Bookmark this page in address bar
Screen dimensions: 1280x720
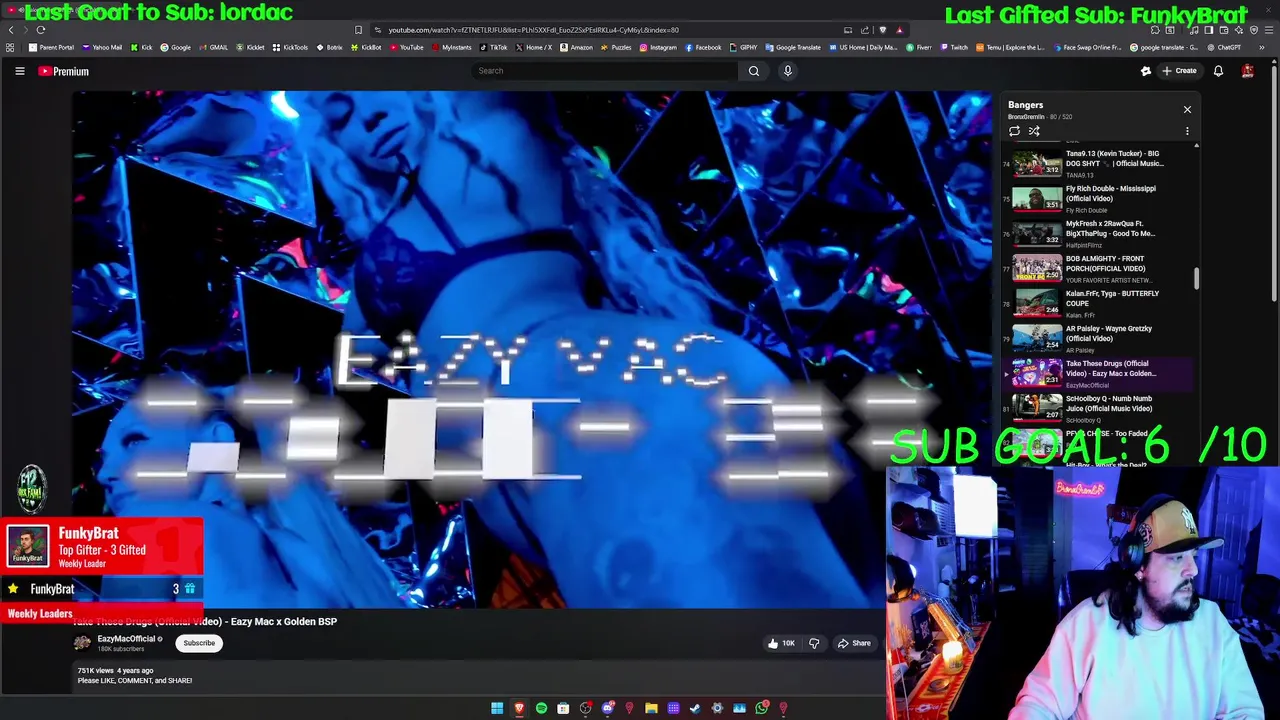[358, 30]
